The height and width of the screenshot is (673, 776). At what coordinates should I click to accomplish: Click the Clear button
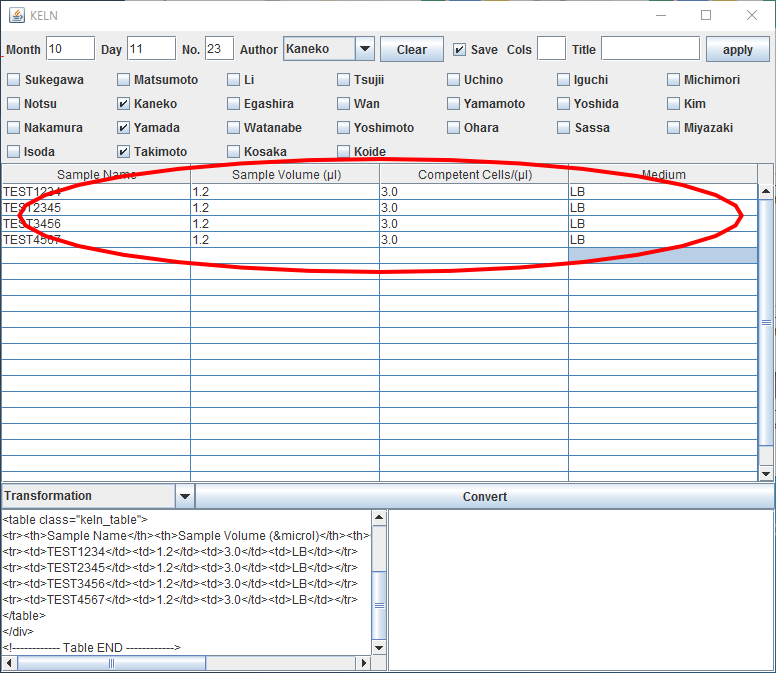pos(412,49)
